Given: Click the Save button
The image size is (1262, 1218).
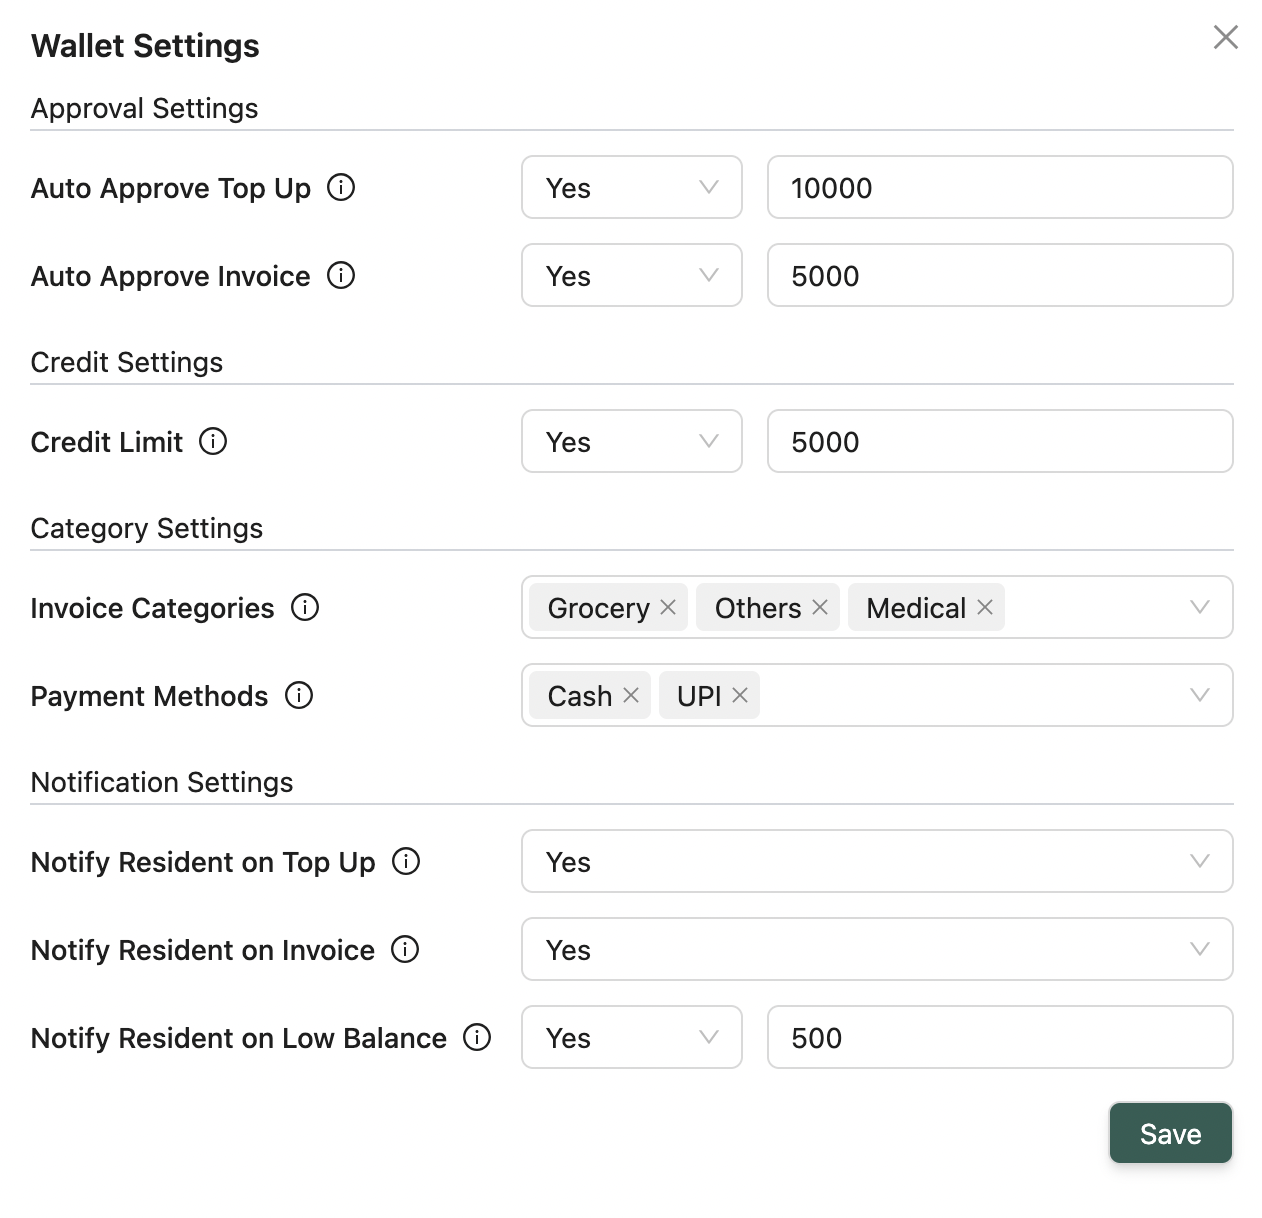Looking at the screenshot, I should pyautogui.click(x=1170, y=1133).
